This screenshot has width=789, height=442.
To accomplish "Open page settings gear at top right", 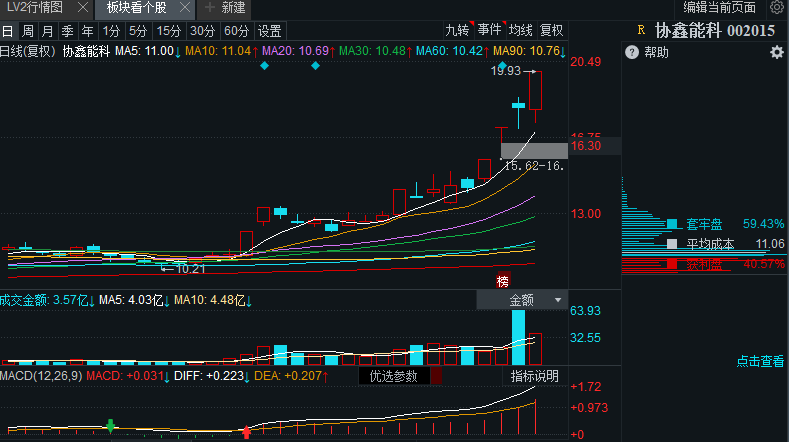I will 777,8.
